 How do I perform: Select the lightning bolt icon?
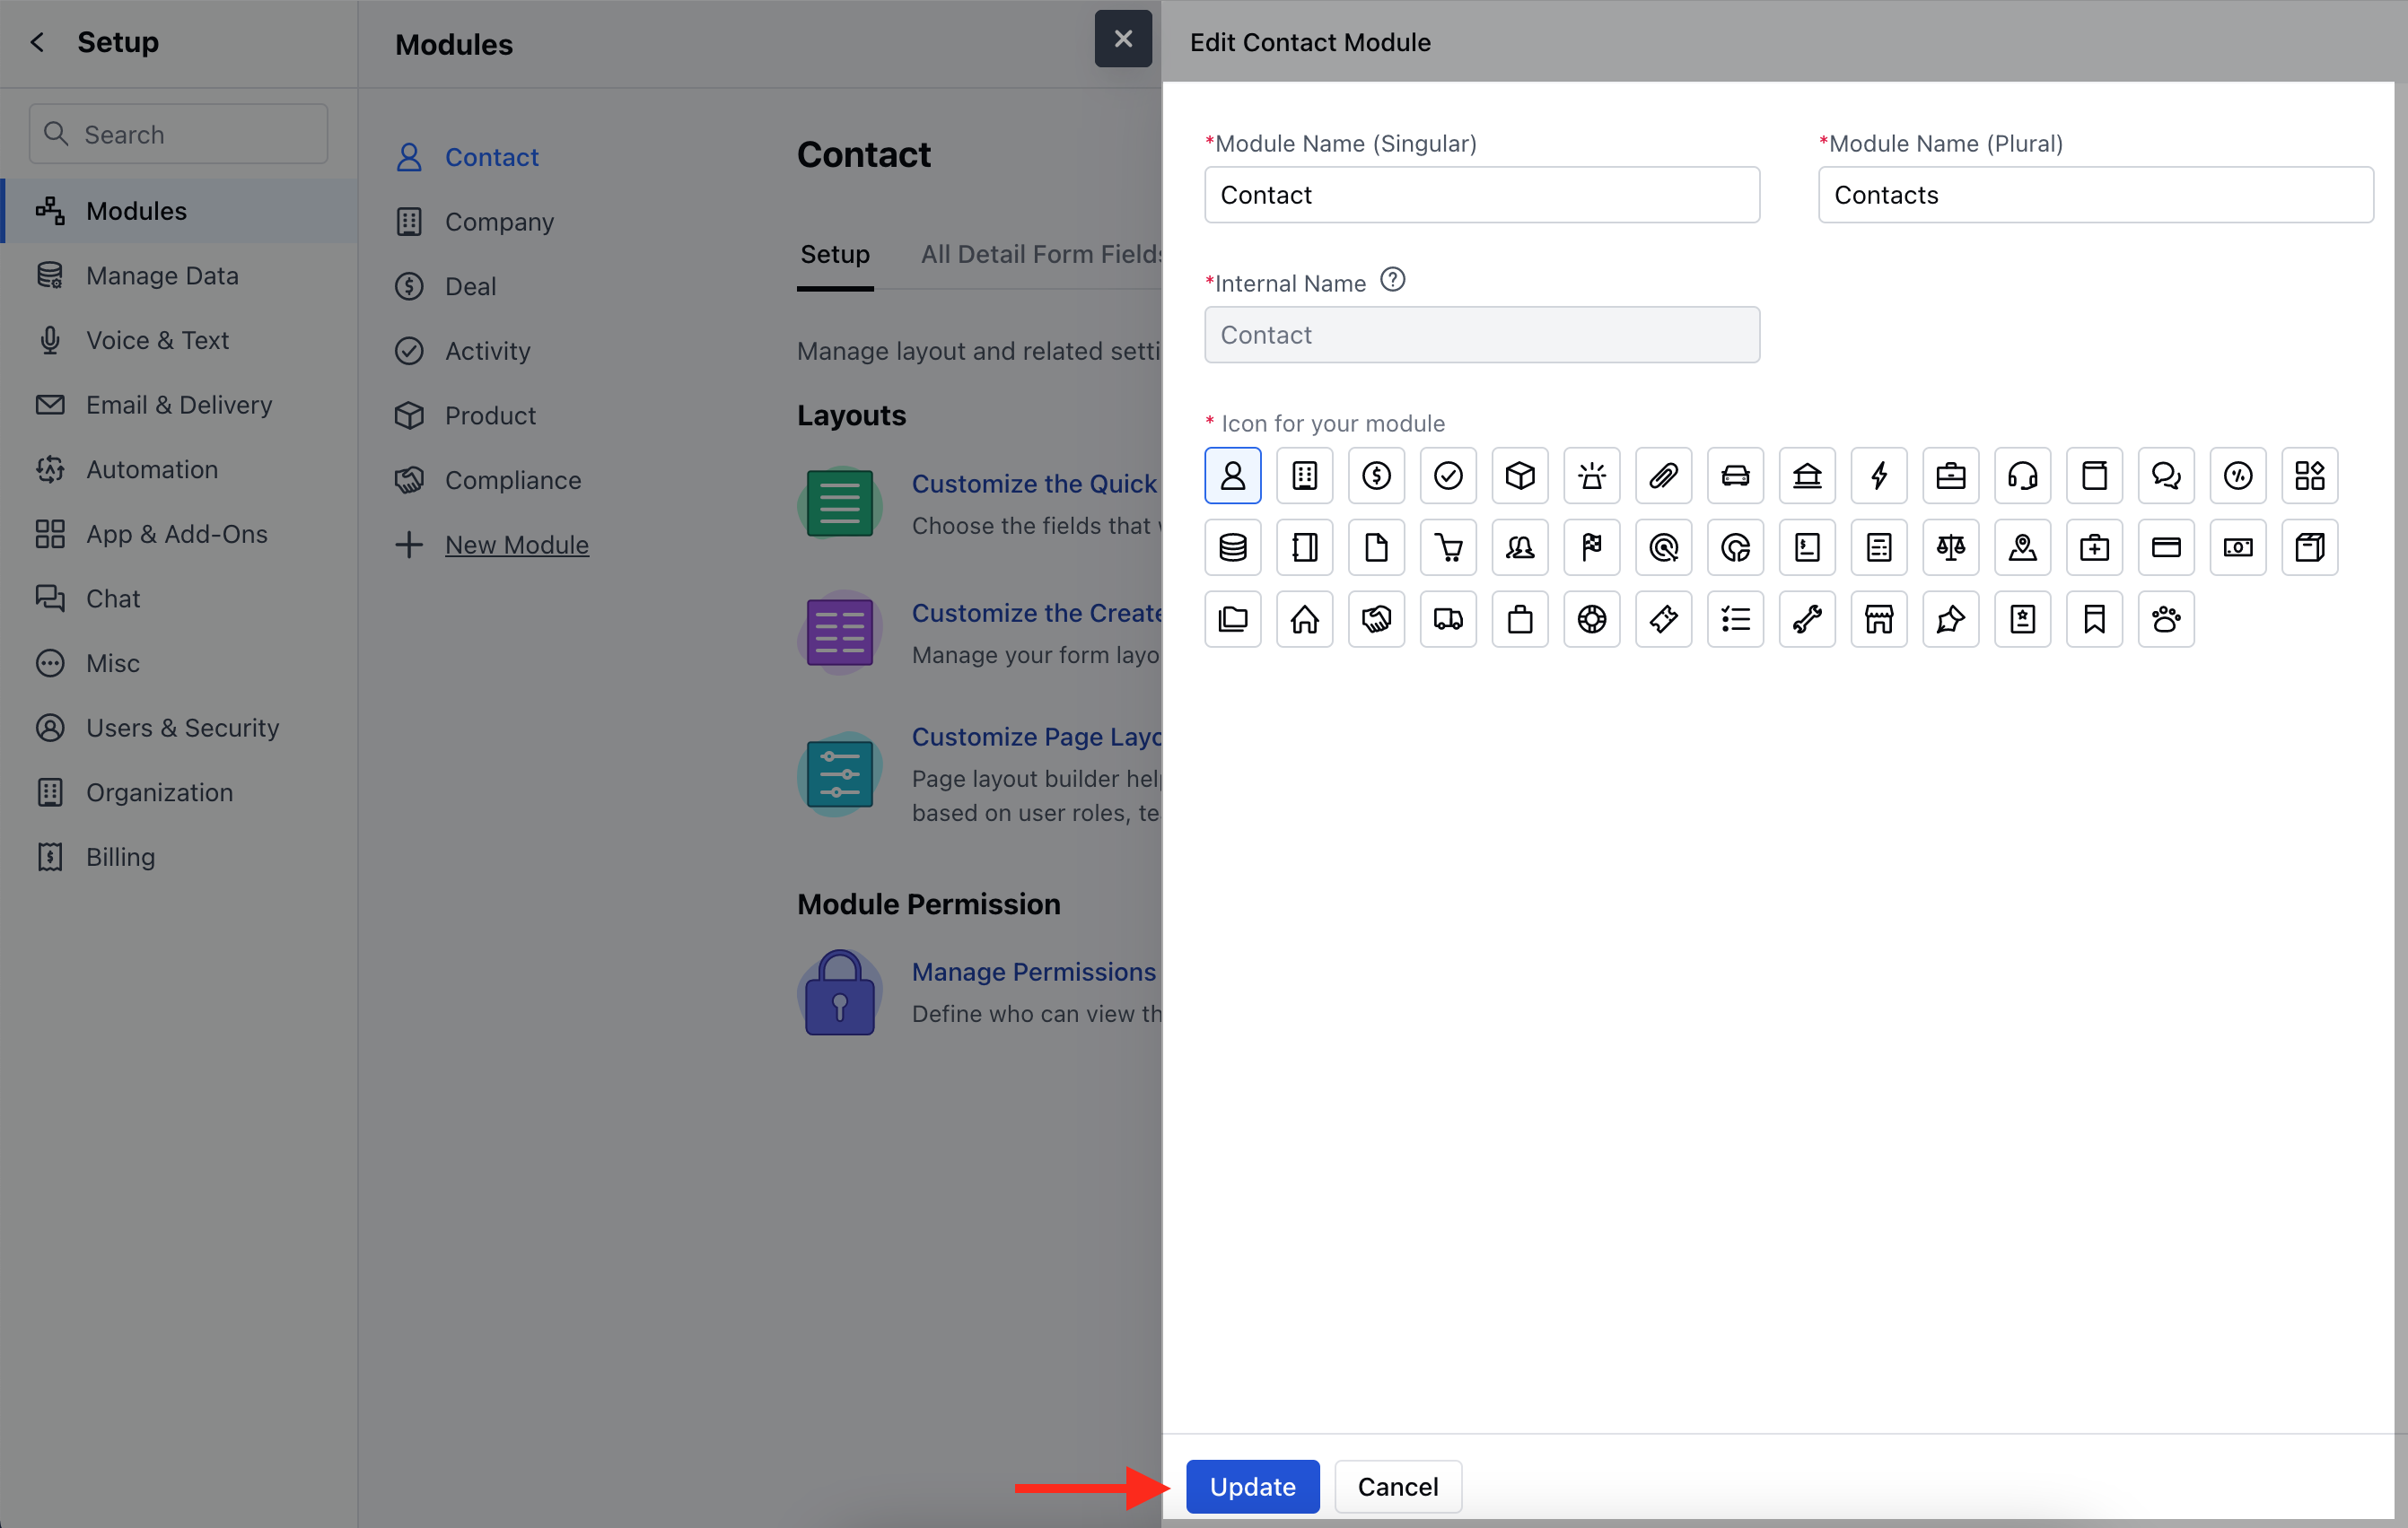(1879, 475)
